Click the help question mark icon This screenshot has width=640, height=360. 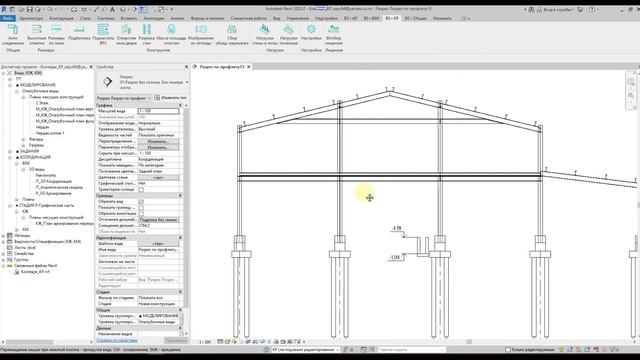pos(592,9)
